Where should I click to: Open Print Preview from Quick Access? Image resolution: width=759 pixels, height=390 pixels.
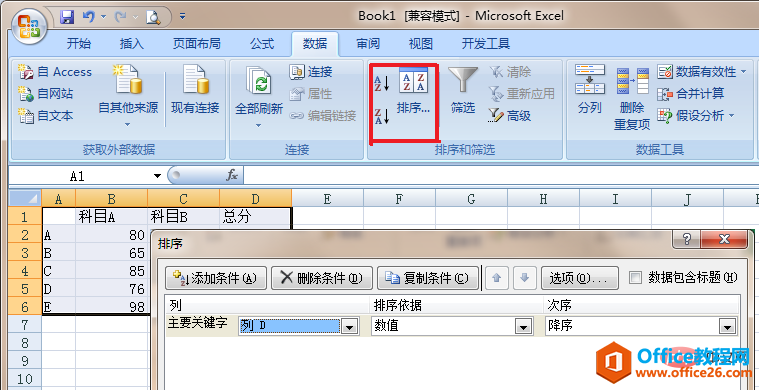pyautogui.click(x=154, y=17)
